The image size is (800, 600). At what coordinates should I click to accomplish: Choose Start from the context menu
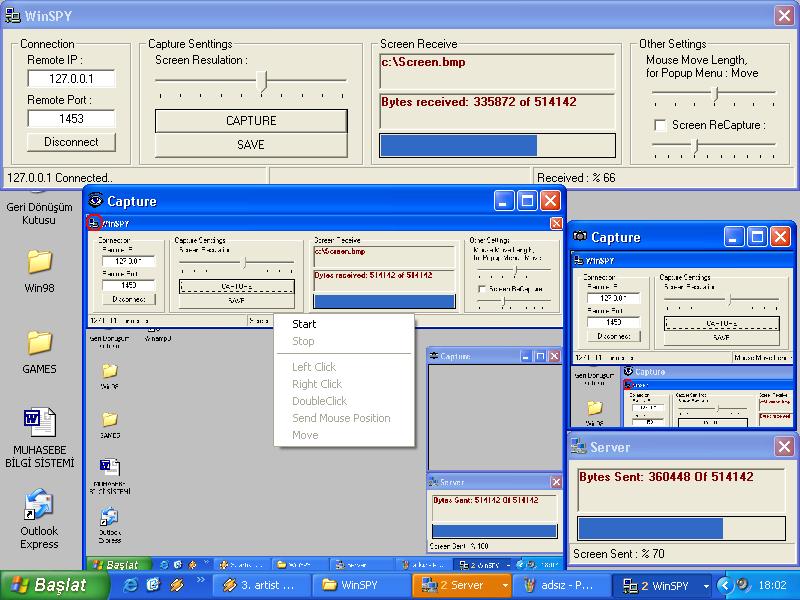304,324
